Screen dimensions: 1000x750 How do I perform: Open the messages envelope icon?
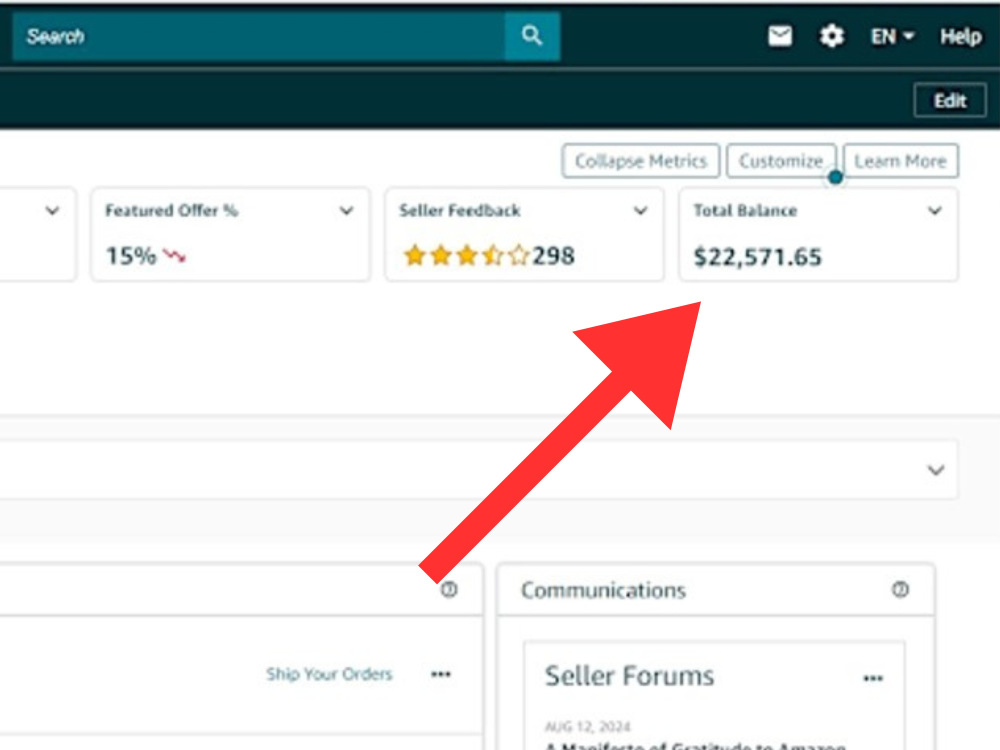780,36
